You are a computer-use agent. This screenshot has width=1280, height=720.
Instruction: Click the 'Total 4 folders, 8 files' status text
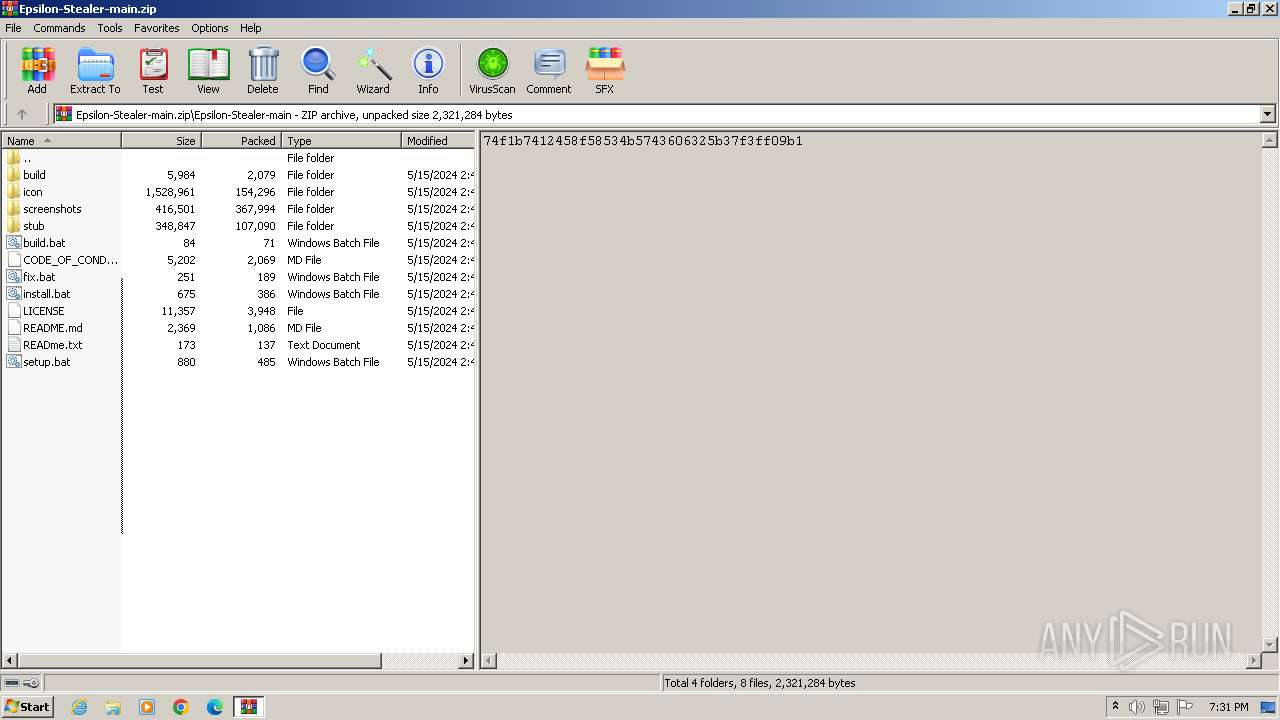point(760,683)
